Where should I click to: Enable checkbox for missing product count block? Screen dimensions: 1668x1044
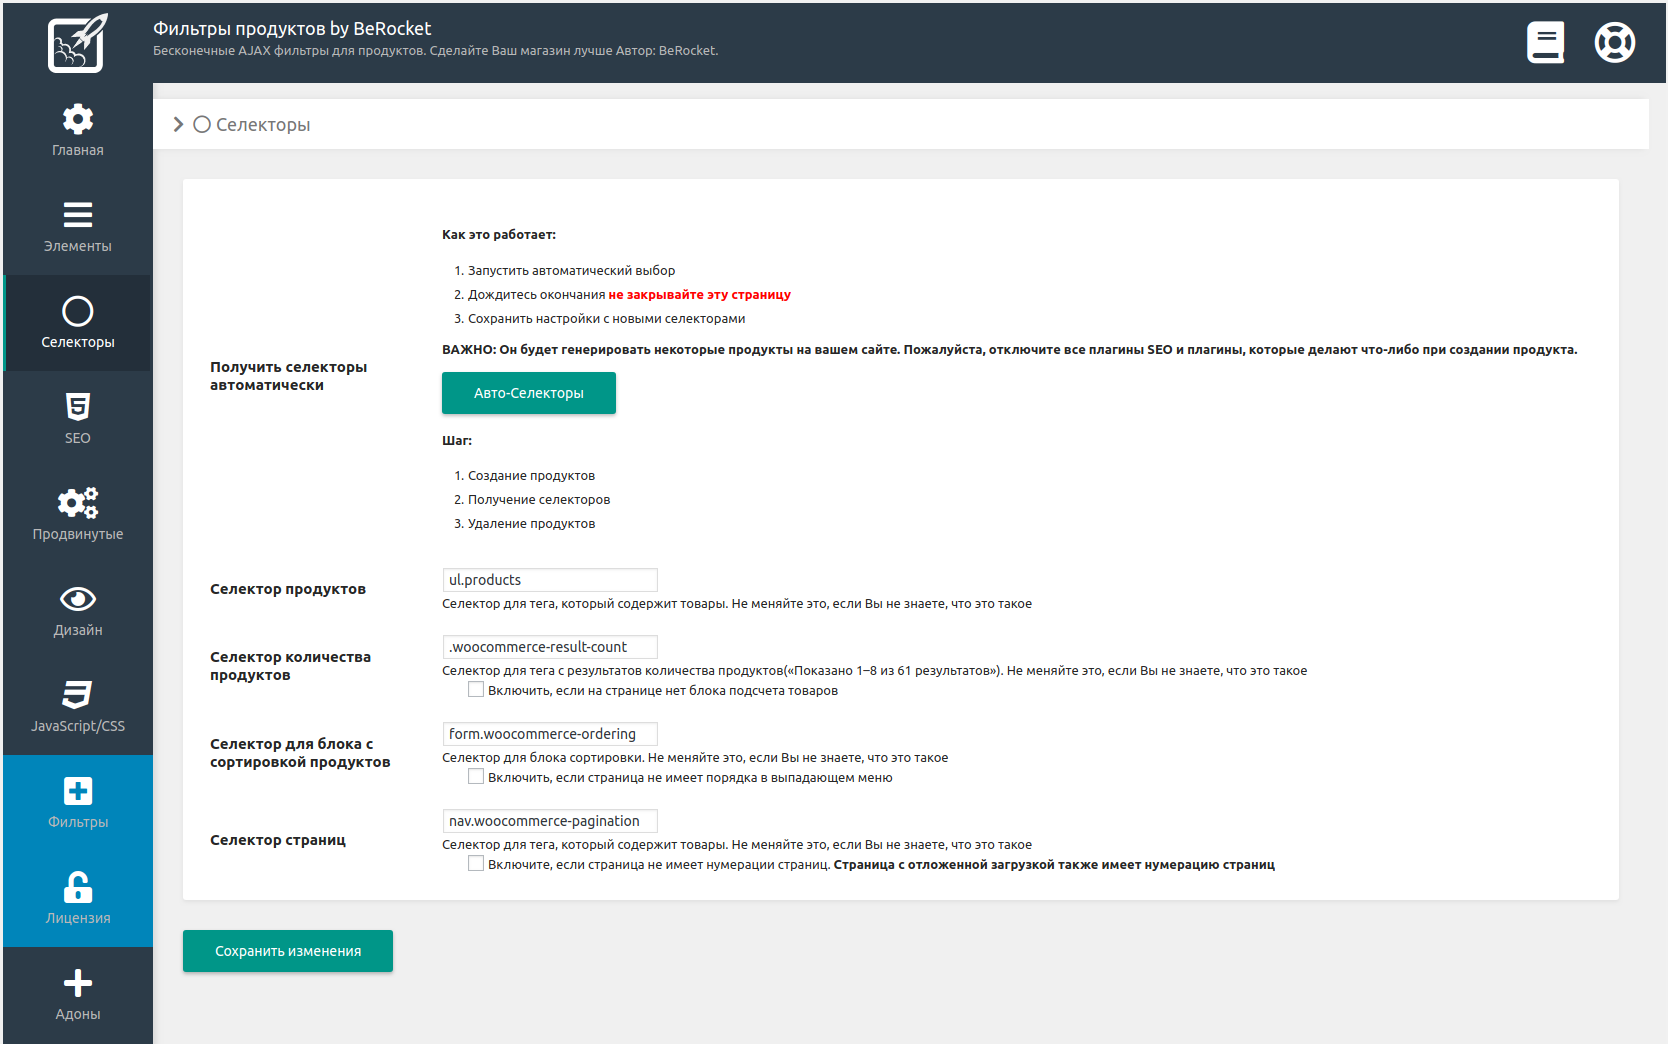pyautogui.click(x=476, y=690)
